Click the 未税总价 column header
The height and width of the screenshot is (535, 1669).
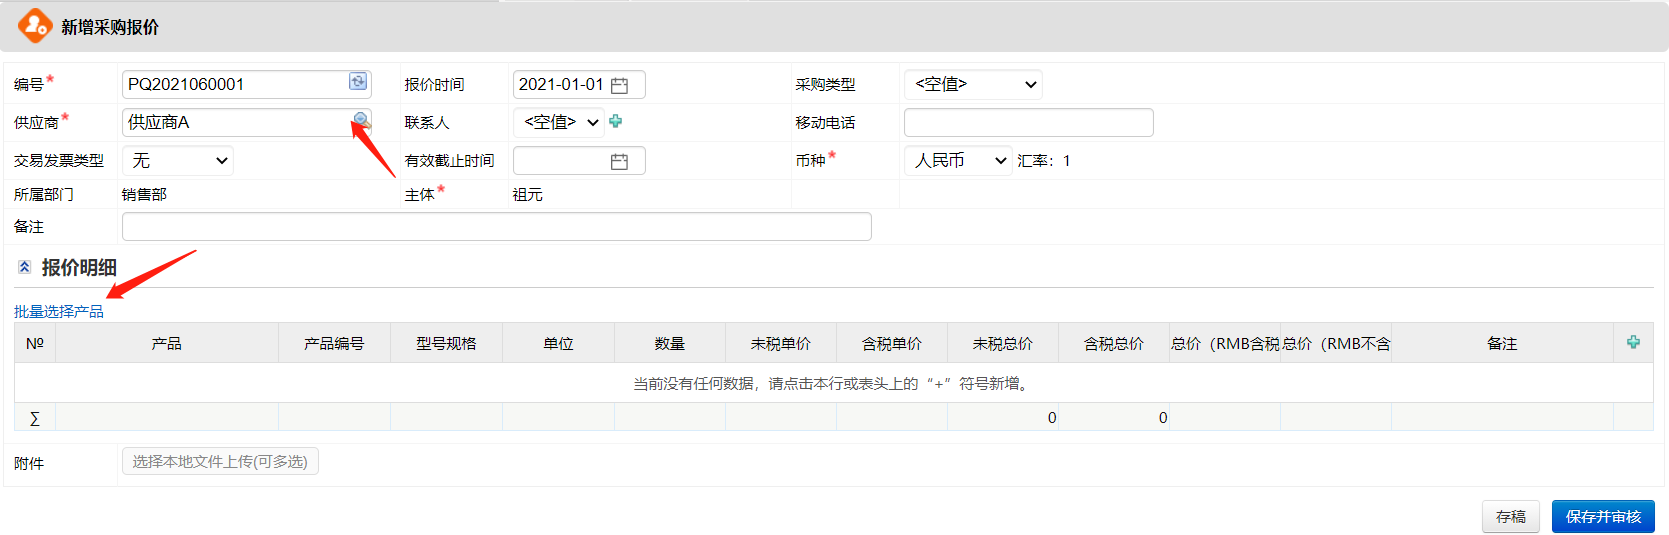1003,343
